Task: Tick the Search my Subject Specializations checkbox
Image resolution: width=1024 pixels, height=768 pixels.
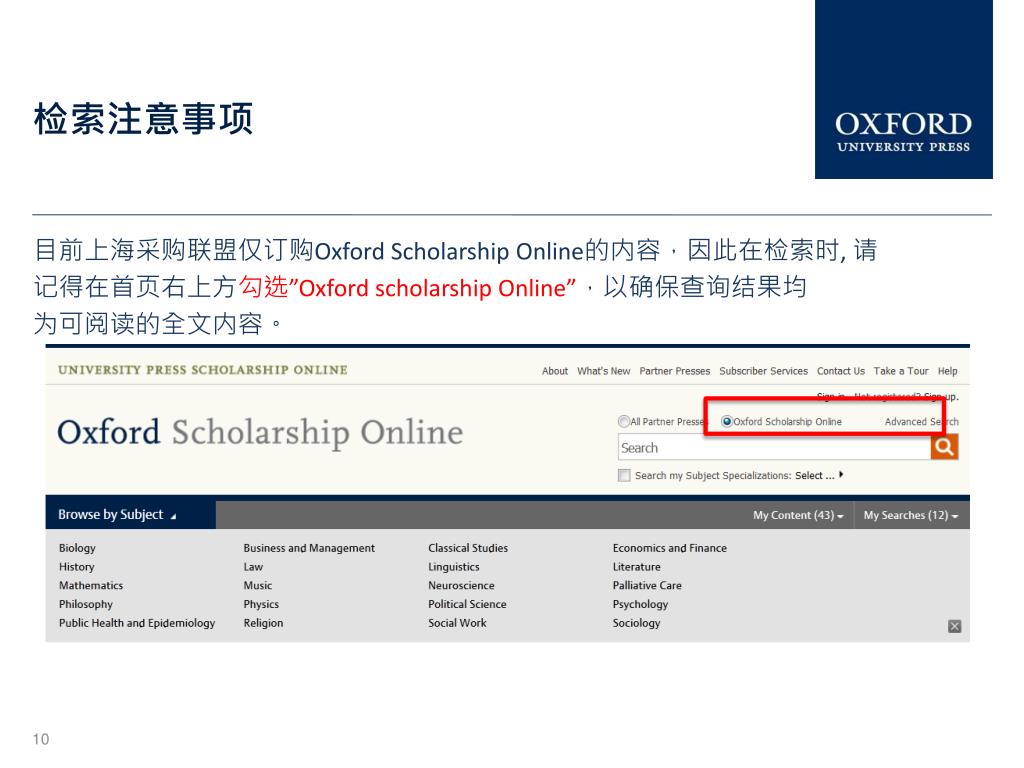Action: pos(624,475)
